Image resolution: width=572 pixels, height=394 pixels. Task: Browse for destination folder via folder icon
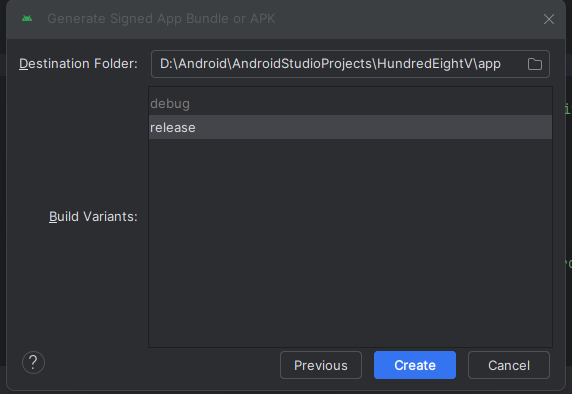pos(534,64)
